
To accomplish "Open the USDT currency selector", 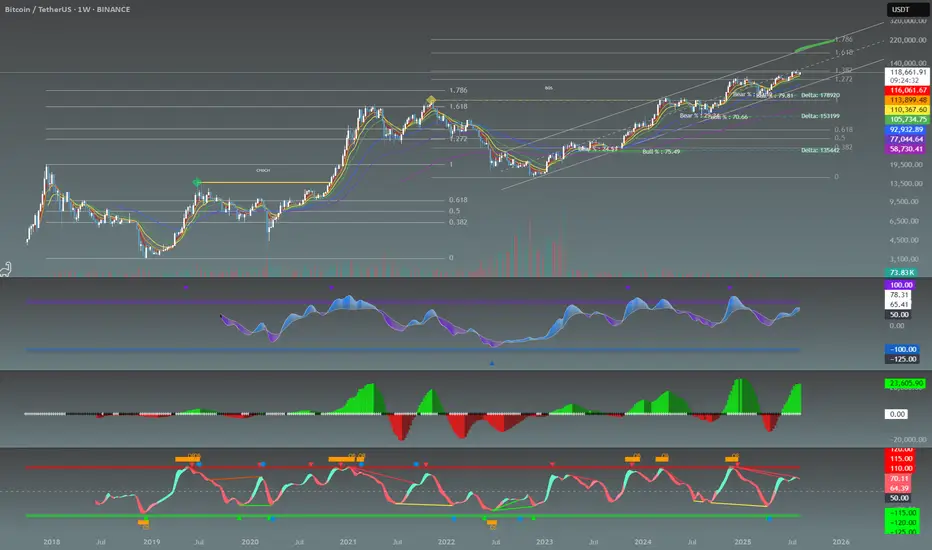I will [908, 10].
